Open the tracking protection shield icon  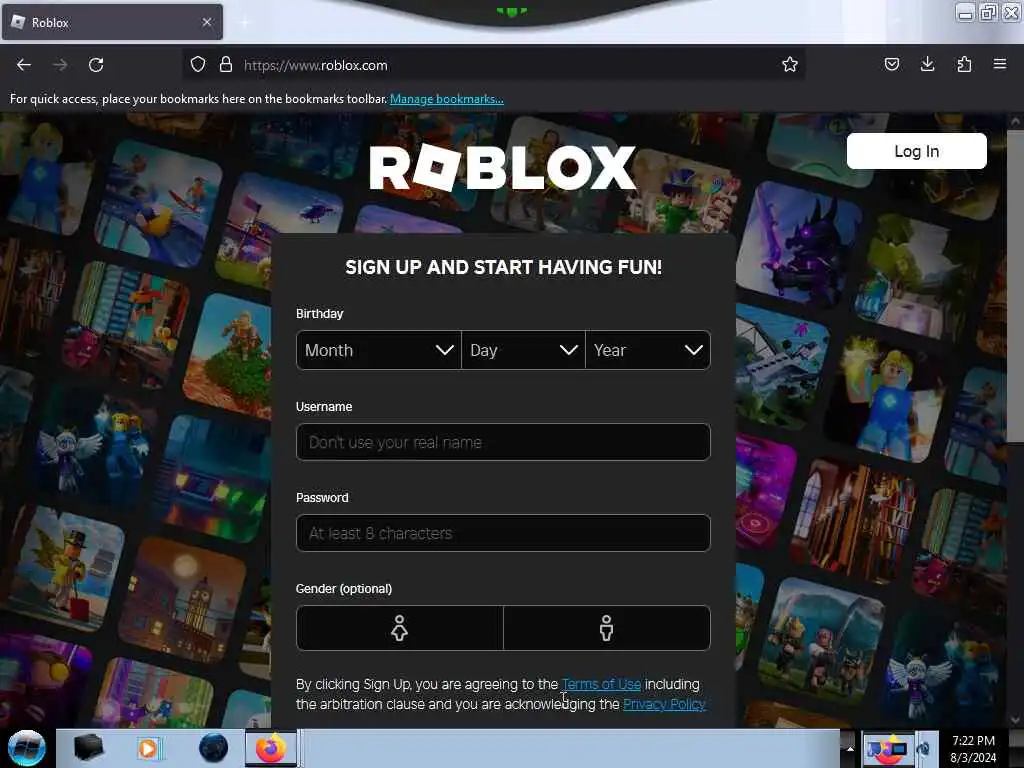pos(198,65)
